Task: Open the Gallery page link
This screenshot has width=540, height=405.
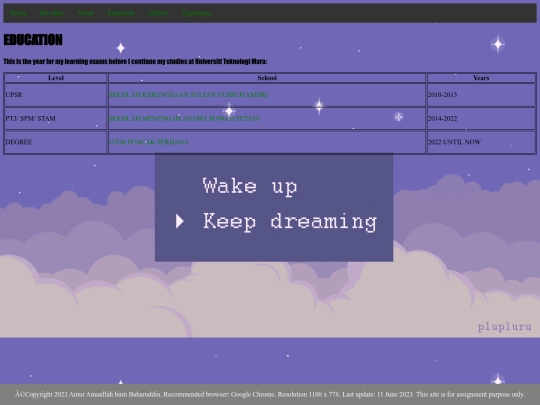Action: pos(158,13)
